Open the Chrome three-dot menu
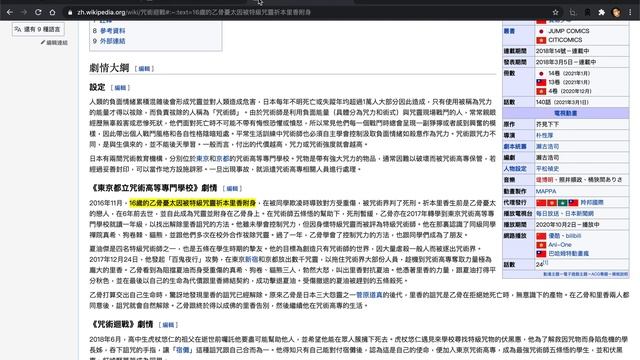Screen dimensions: 640x360 pyautogui.click(x=630, y=13)
